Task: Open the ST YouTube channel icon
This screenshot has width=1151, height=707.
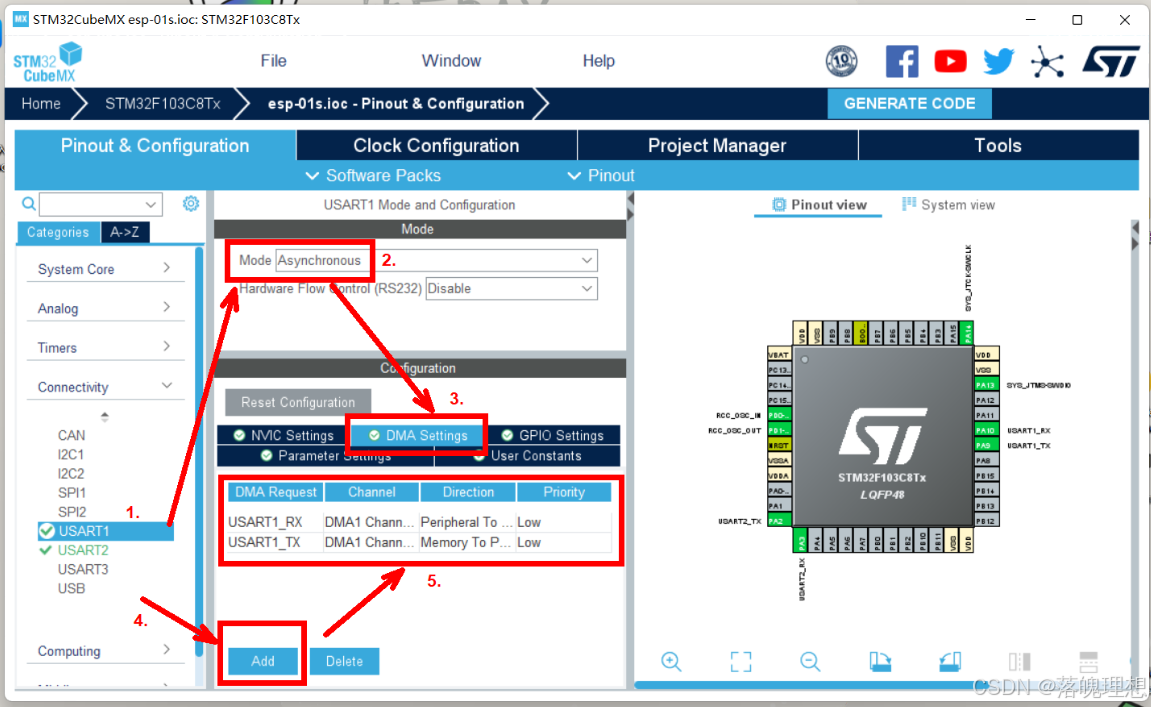Action: [950, 62]
